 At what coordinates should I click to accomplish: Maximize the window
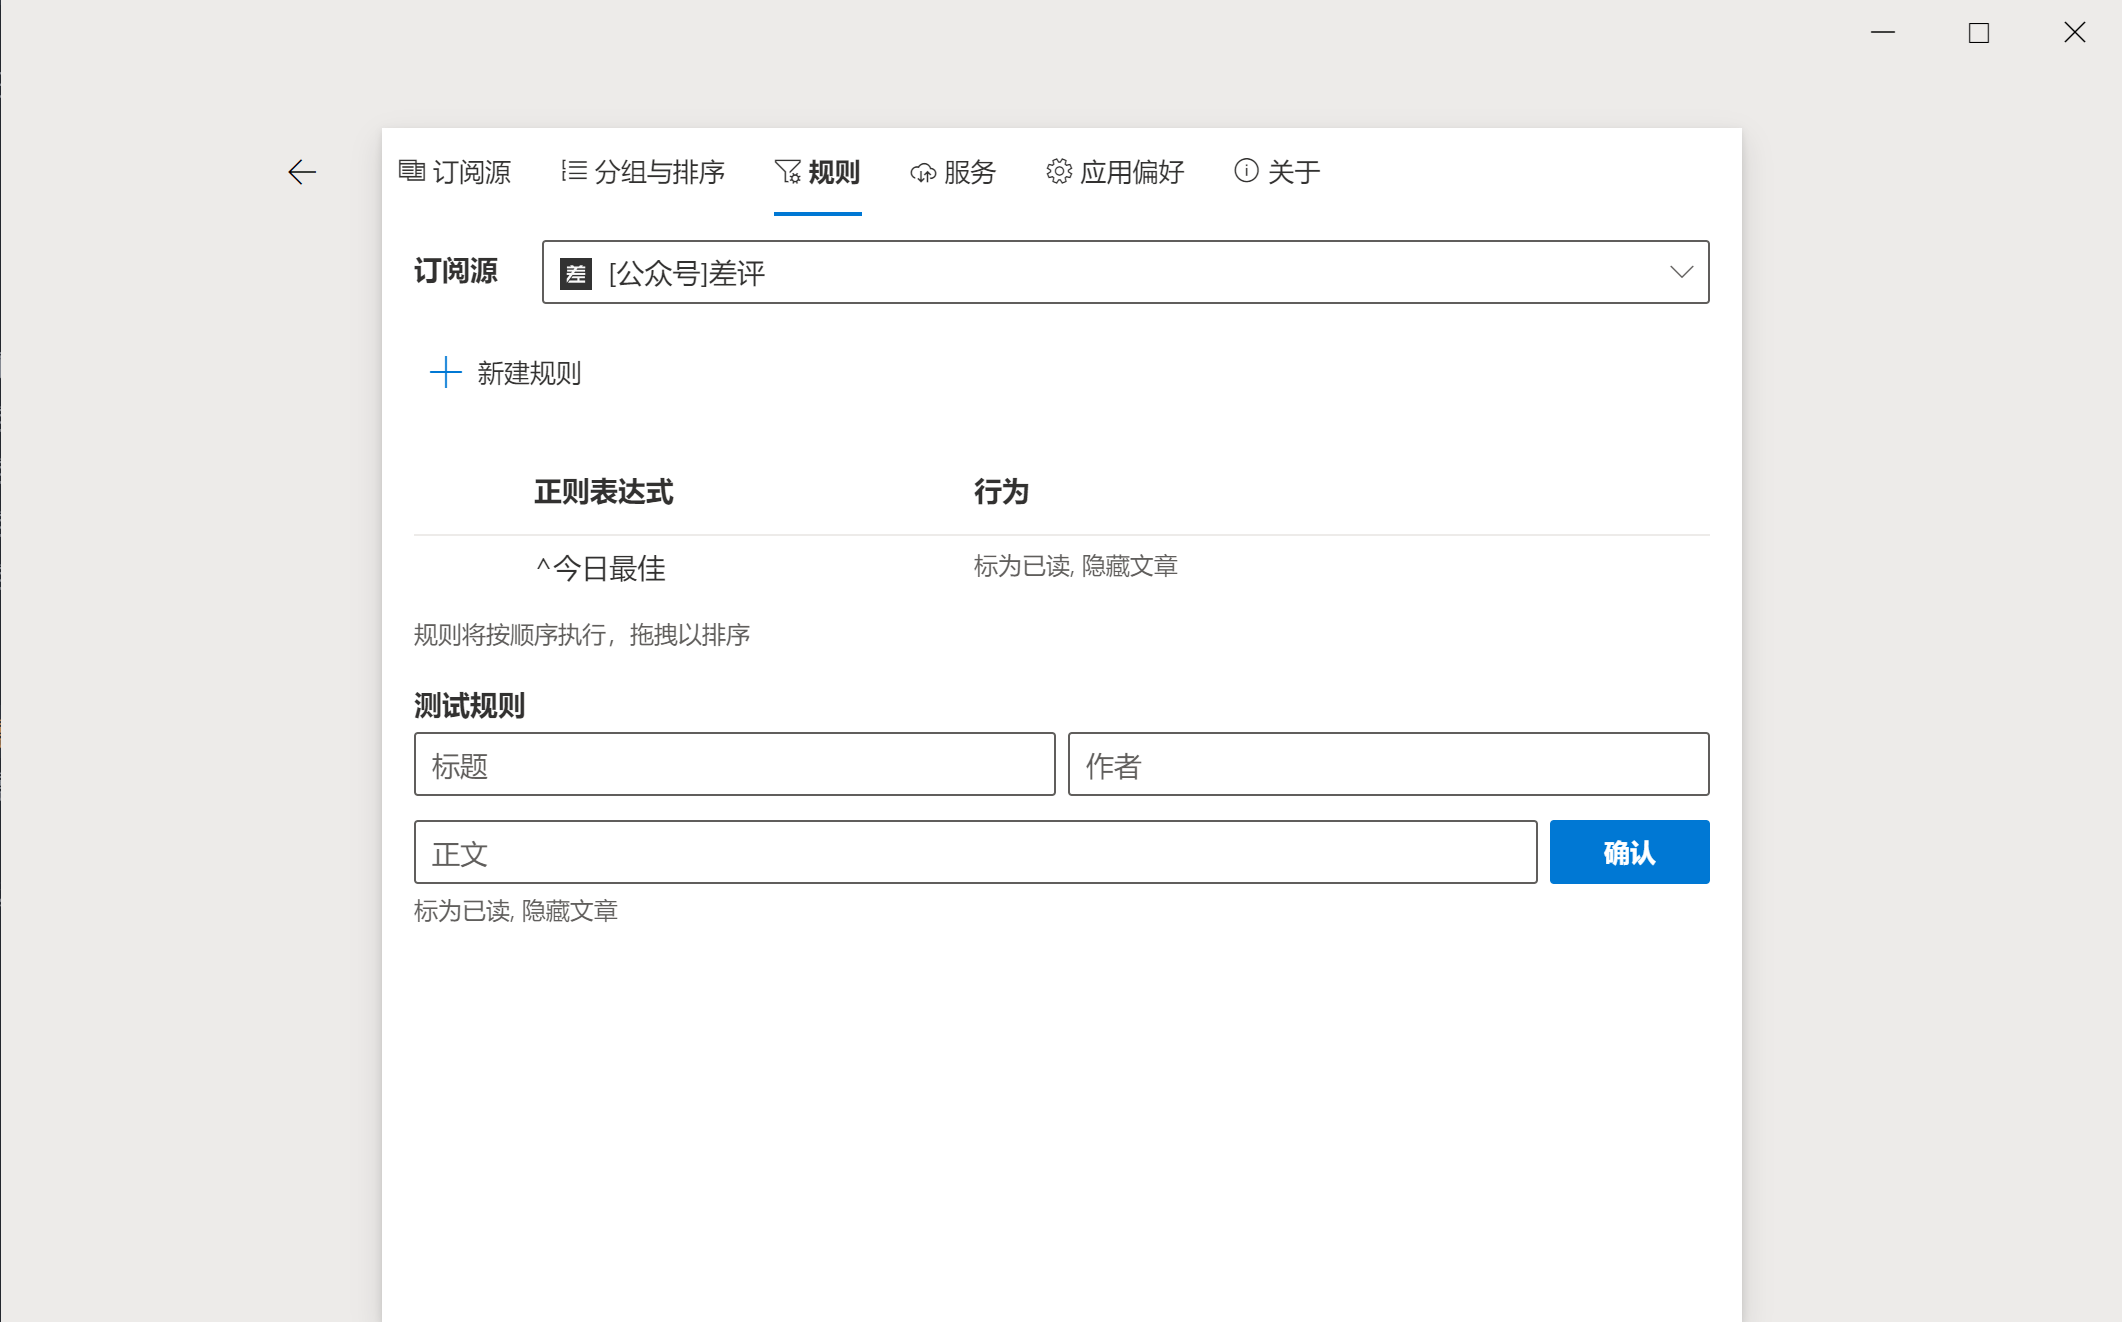click(1978, 33)
